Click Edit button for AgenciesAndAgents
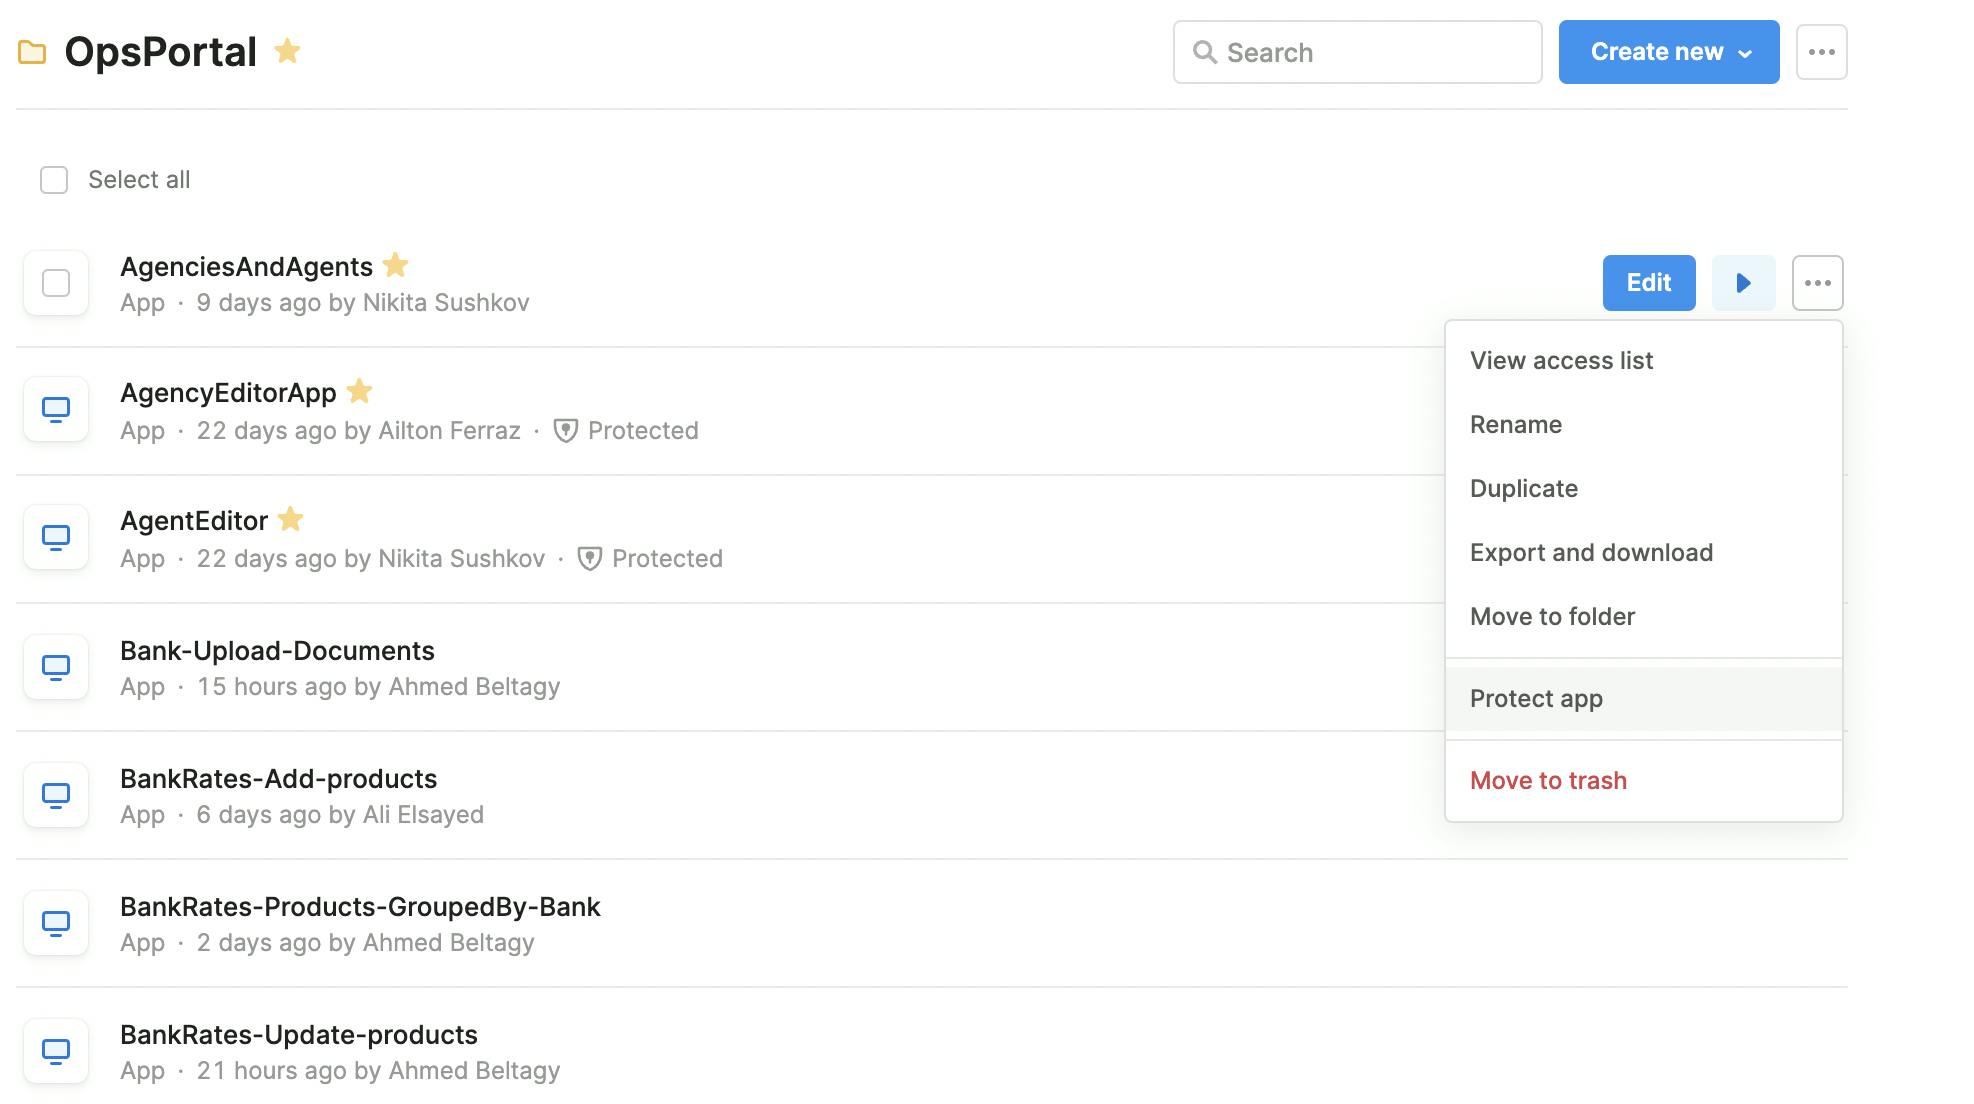1974x1104 pixels. click(x=1648, y=283)
